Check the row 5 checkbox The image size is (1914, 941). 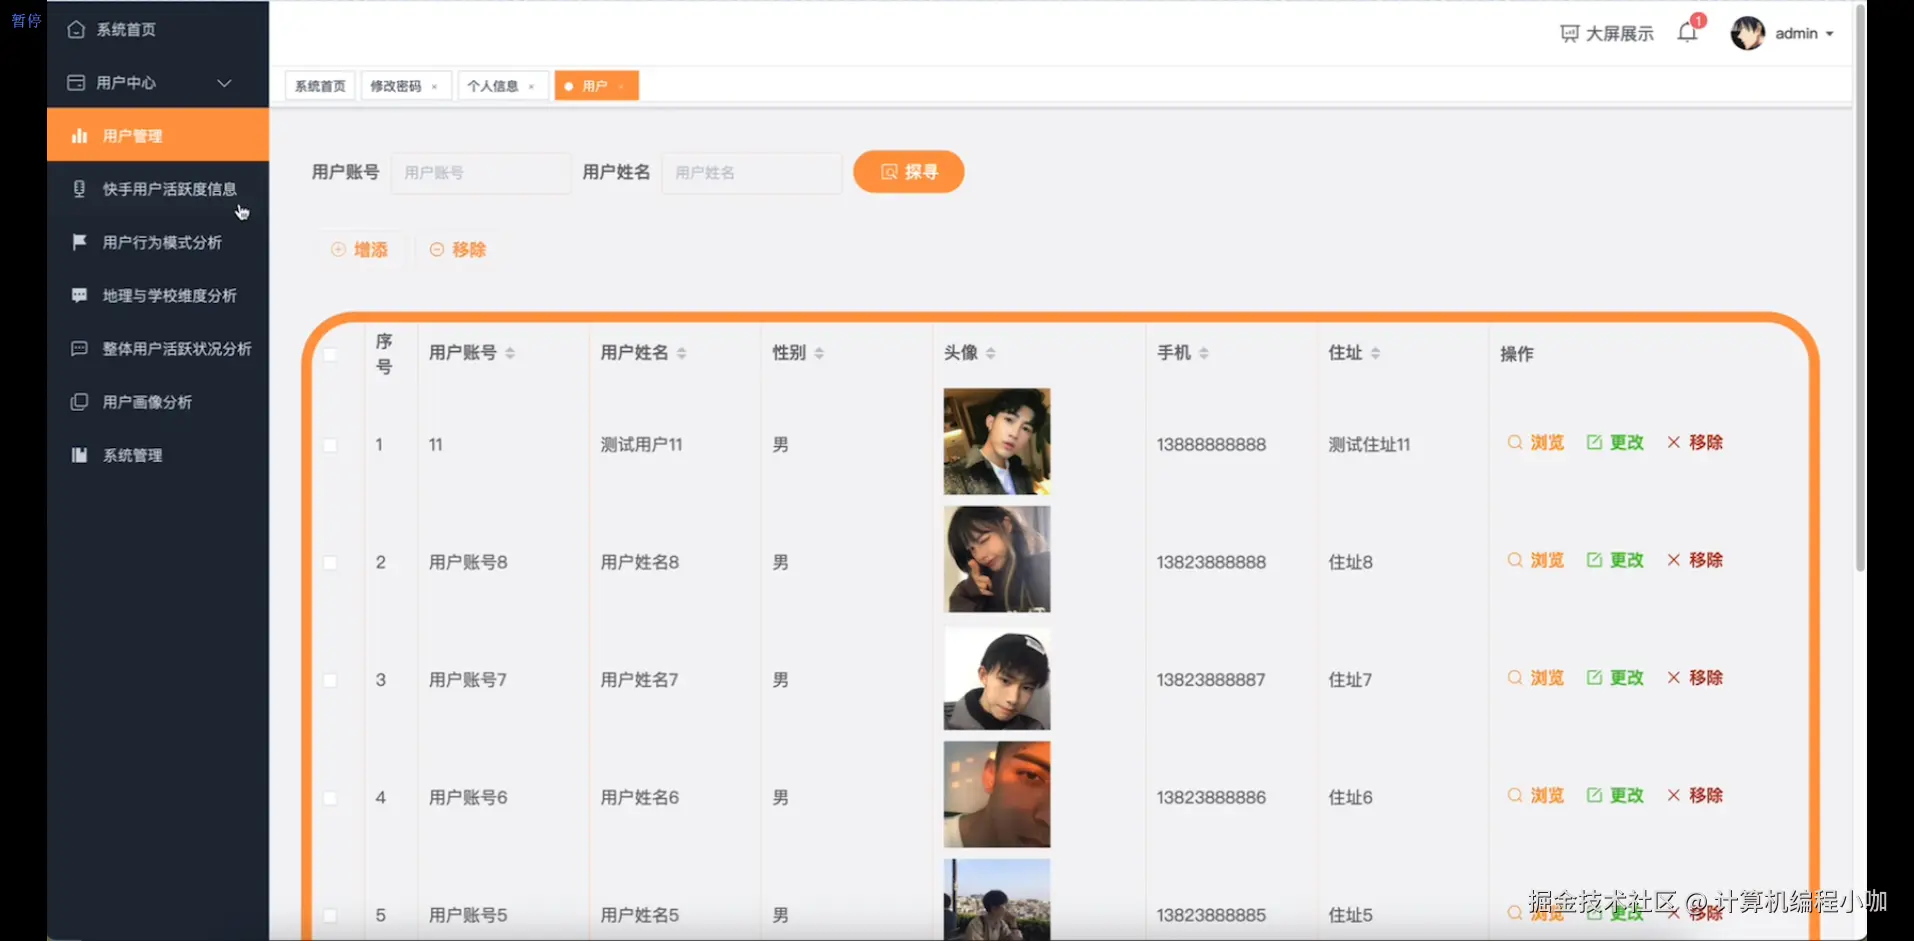(330, 915)
